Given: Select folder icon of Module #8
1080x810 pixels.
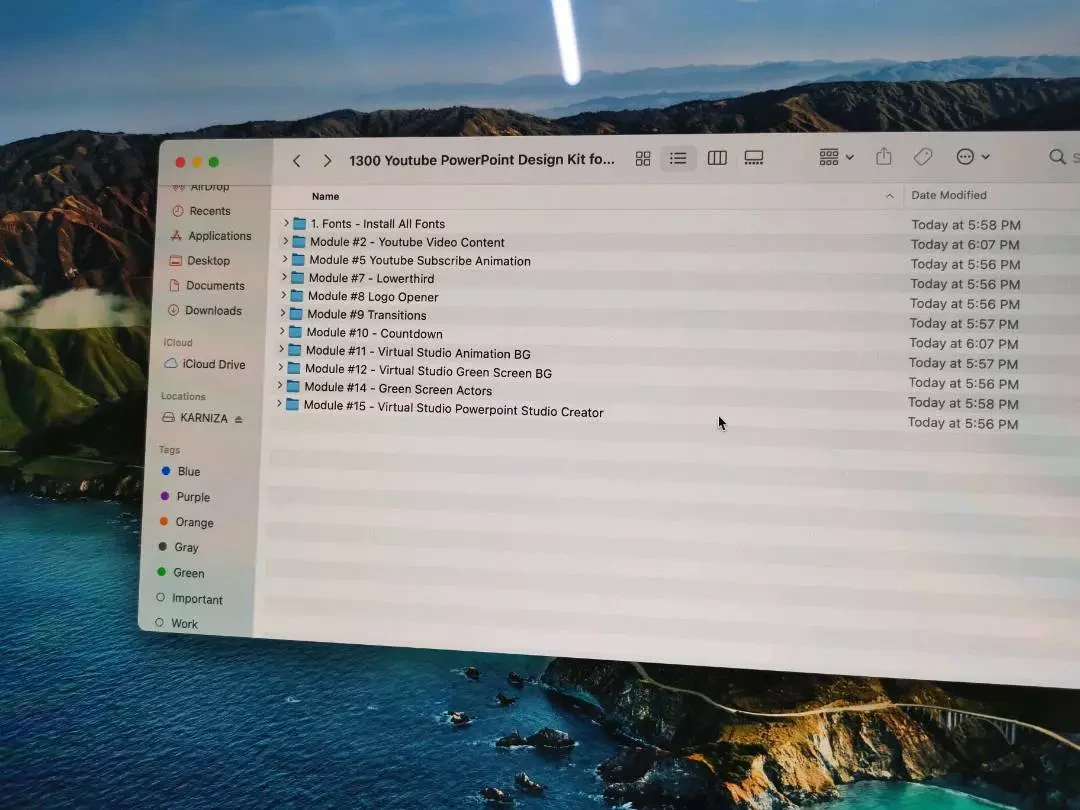Looking at the screenshot, I should [x=297, y=295].
